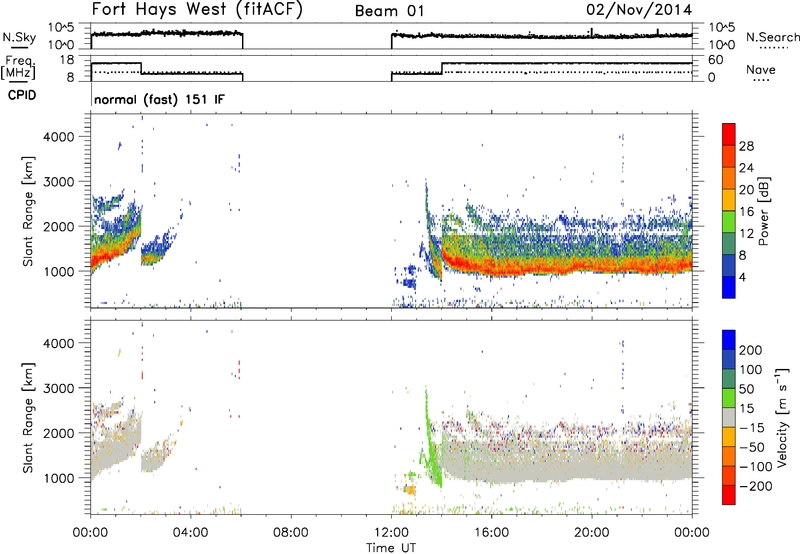This screenshot has width=800, height=554.
Task: Click the orange velocity patch near 12:45 UT
Action: [410, 490]
